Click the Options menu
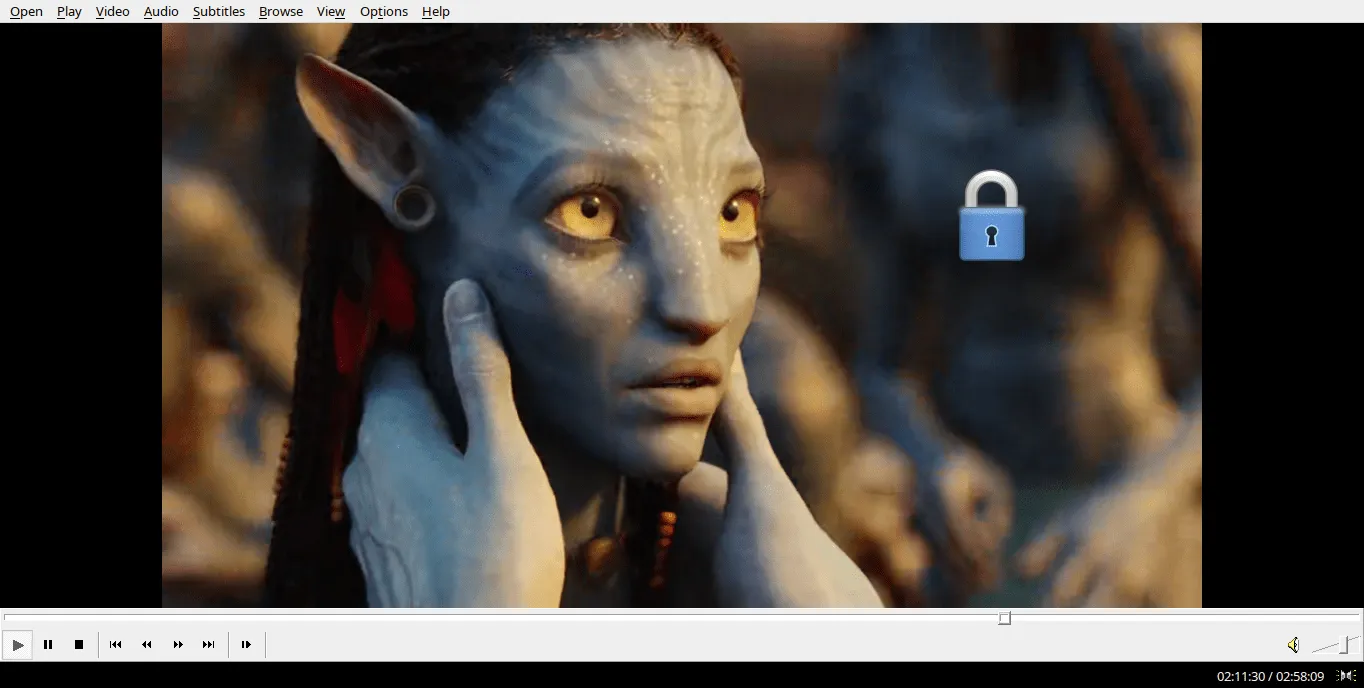 click(383, 12)
